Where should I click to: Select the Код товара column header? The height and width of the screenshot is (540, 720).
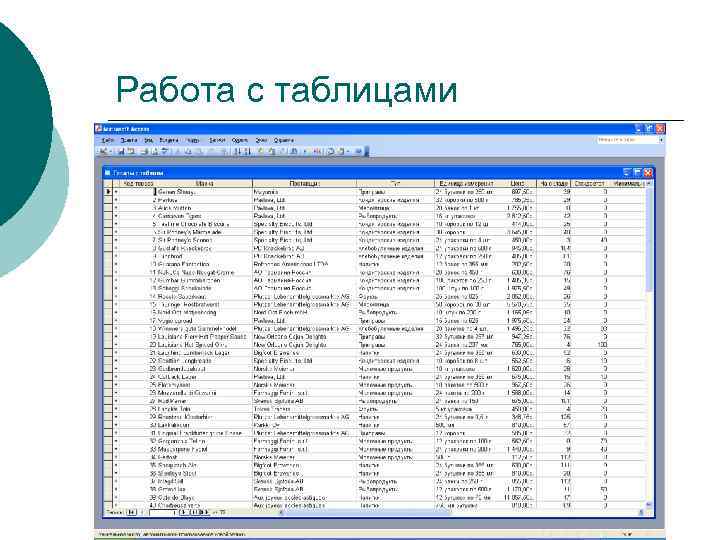[137, 184]
